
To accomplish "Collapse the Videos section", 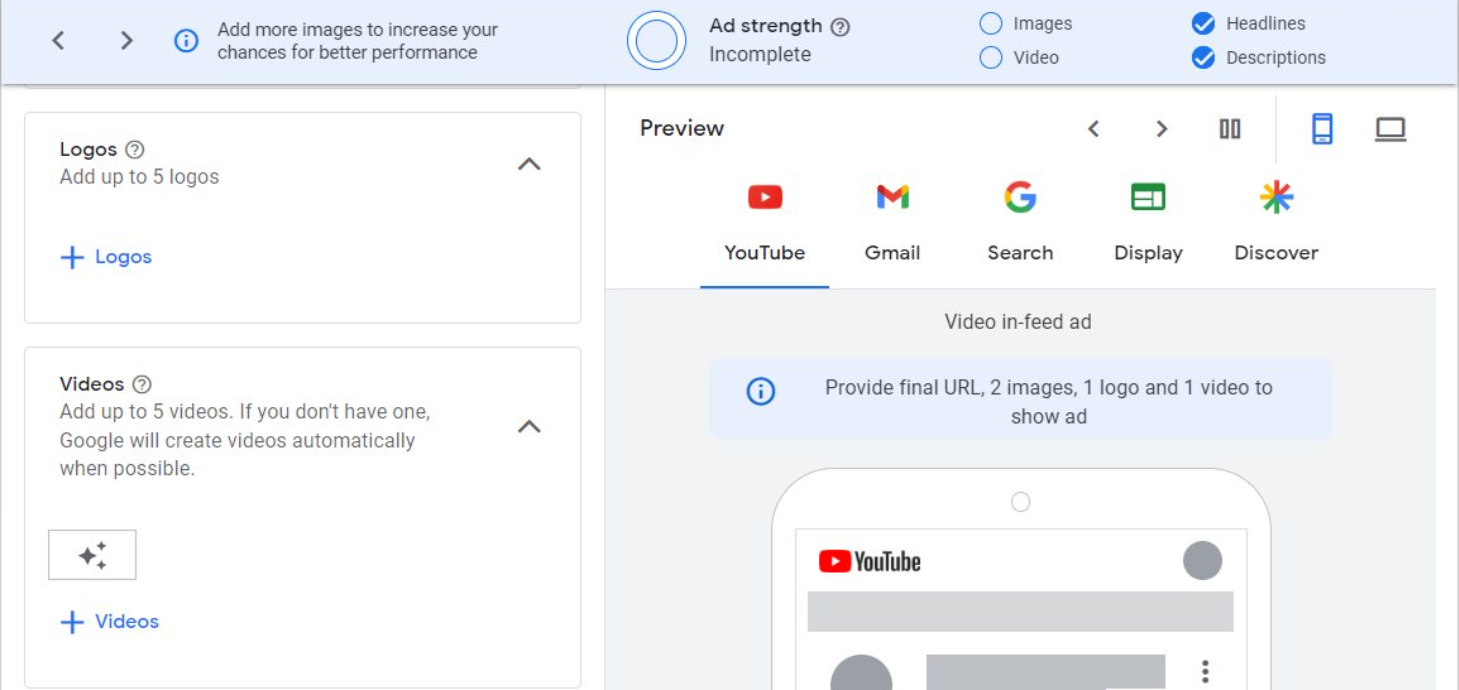I will (529, 427).
